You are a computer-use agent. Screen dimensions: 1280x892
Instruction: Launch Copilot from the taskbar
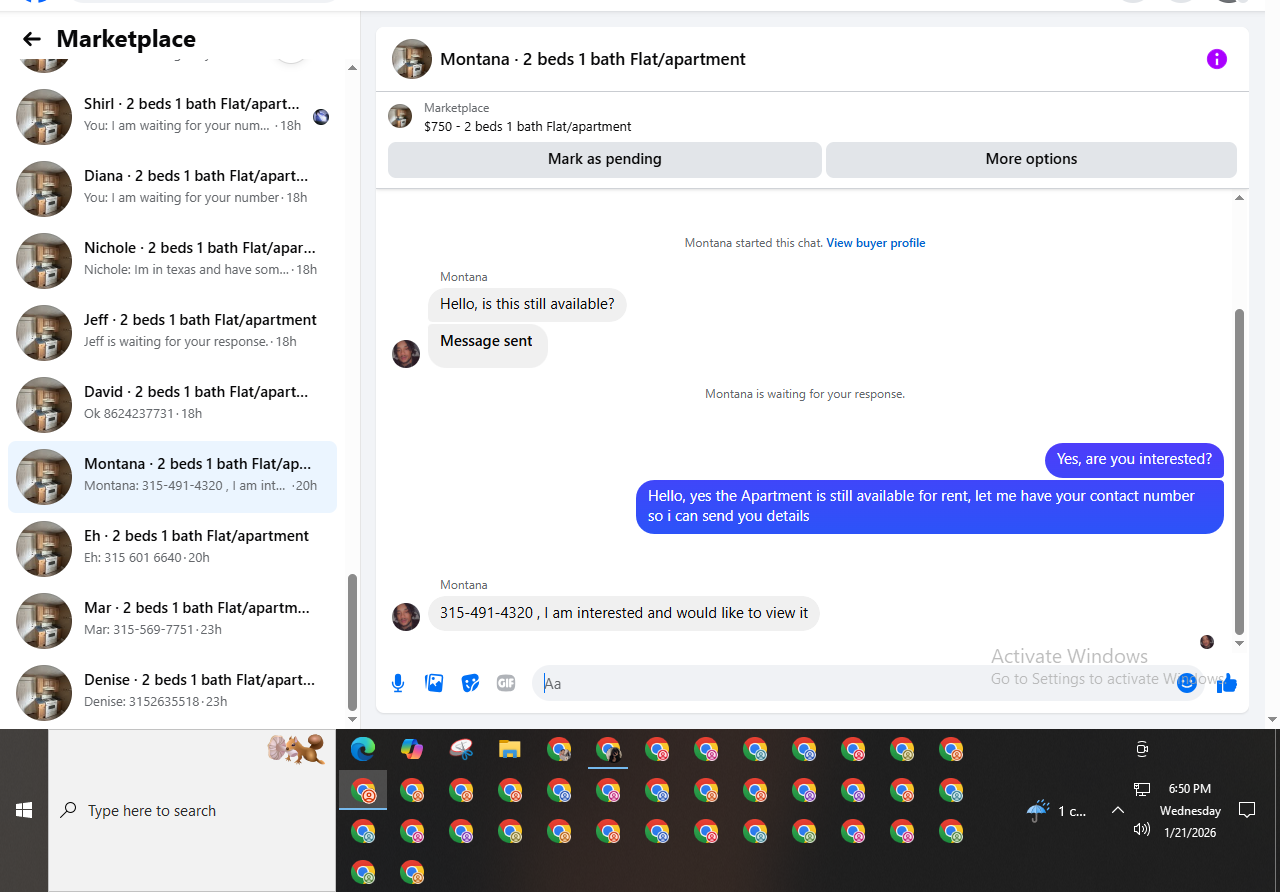(412, 748)
